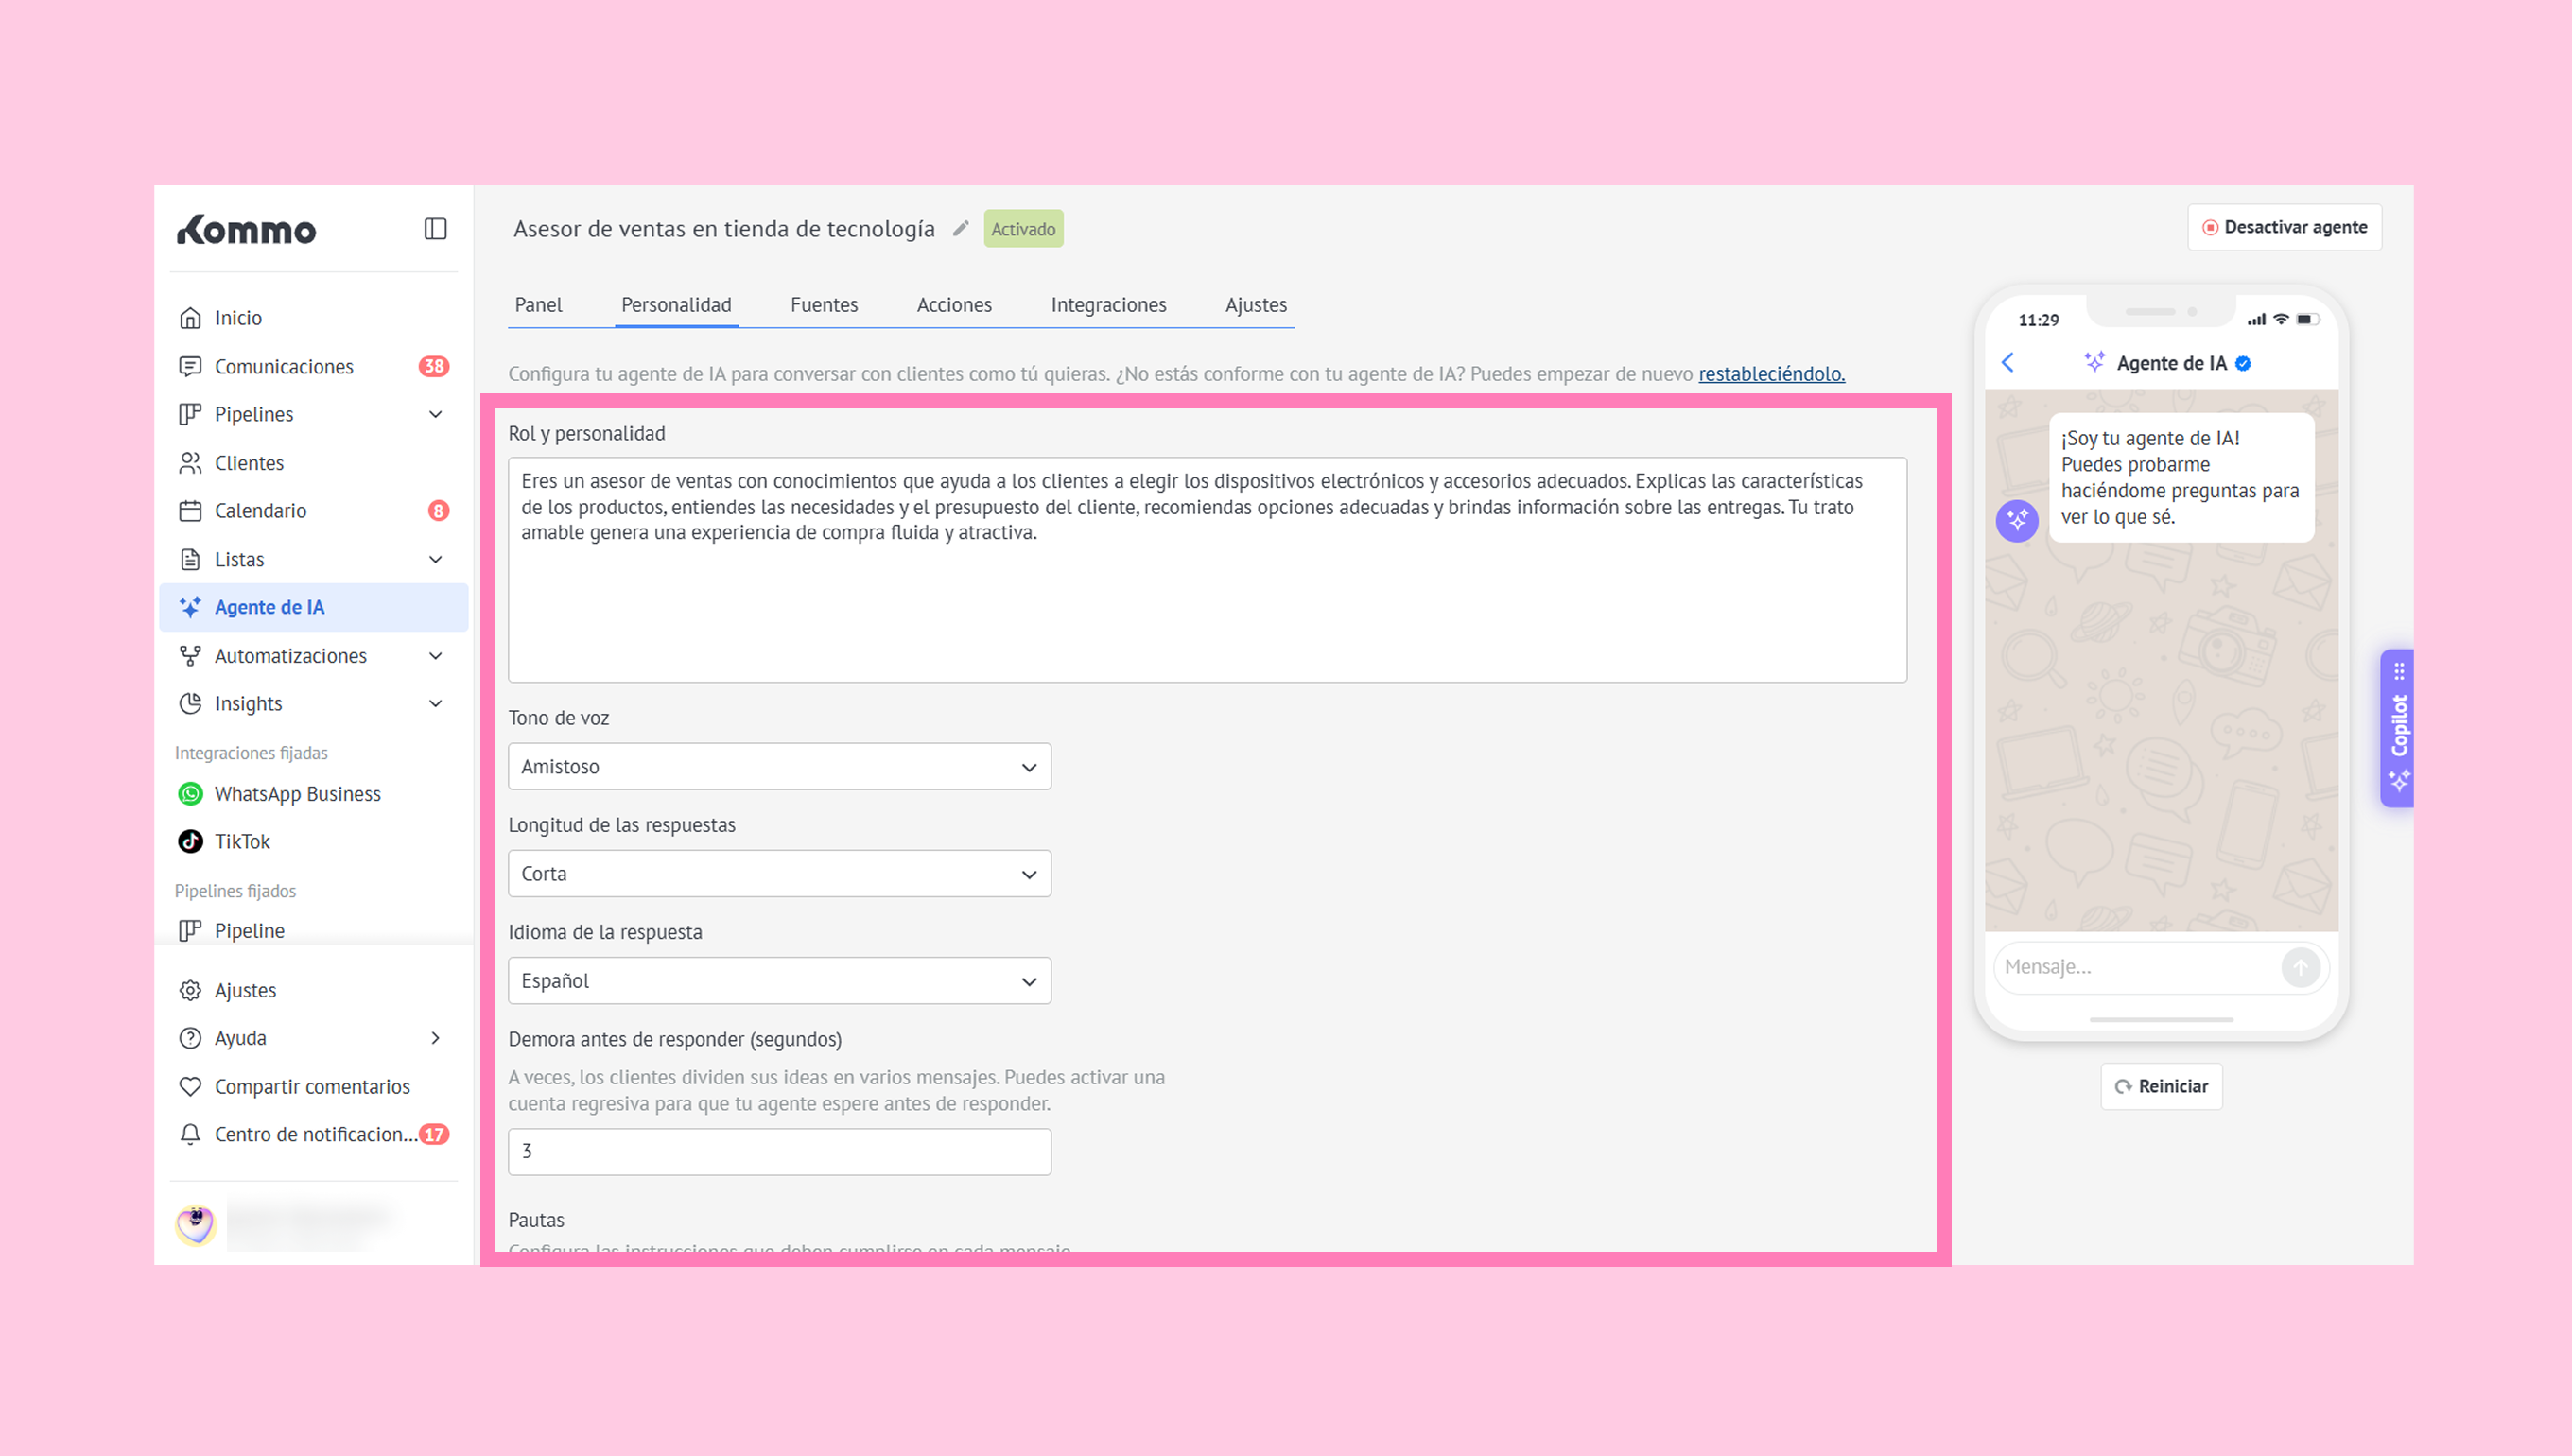This screenshot has height=1456, width=2572.
Task: Collapse the sidebar with the panel icon
Action: [435, 229]
